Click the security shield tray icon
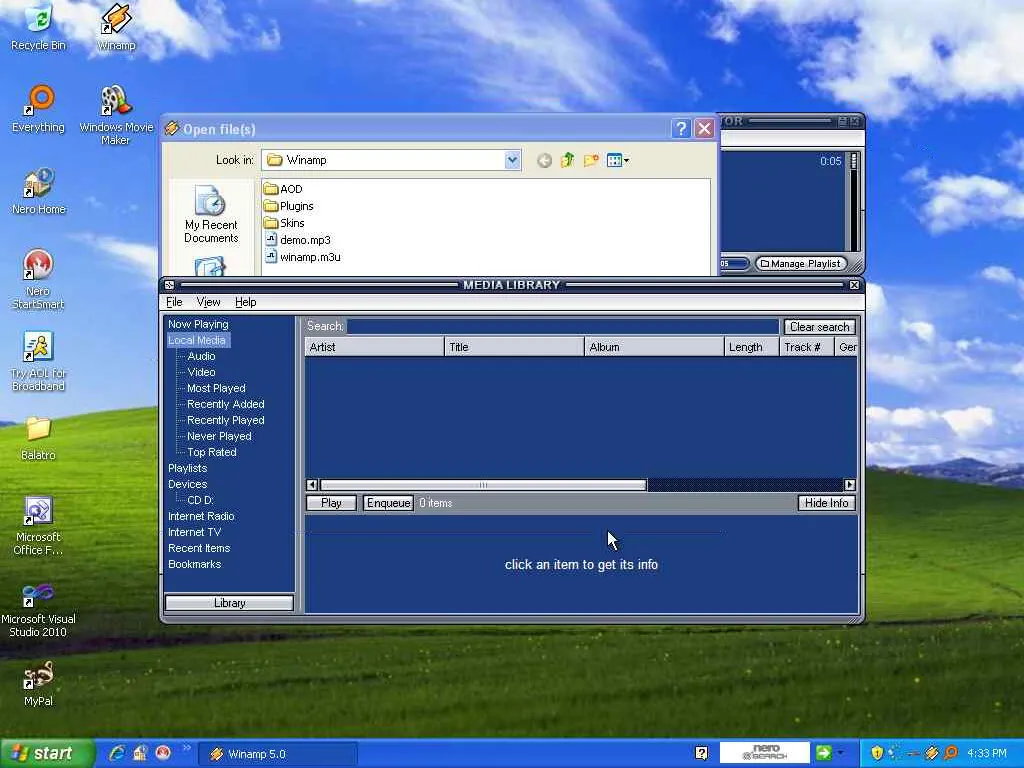Viewport: 1024px width, 768px height. pyautogui.click(x=877, y=753)
